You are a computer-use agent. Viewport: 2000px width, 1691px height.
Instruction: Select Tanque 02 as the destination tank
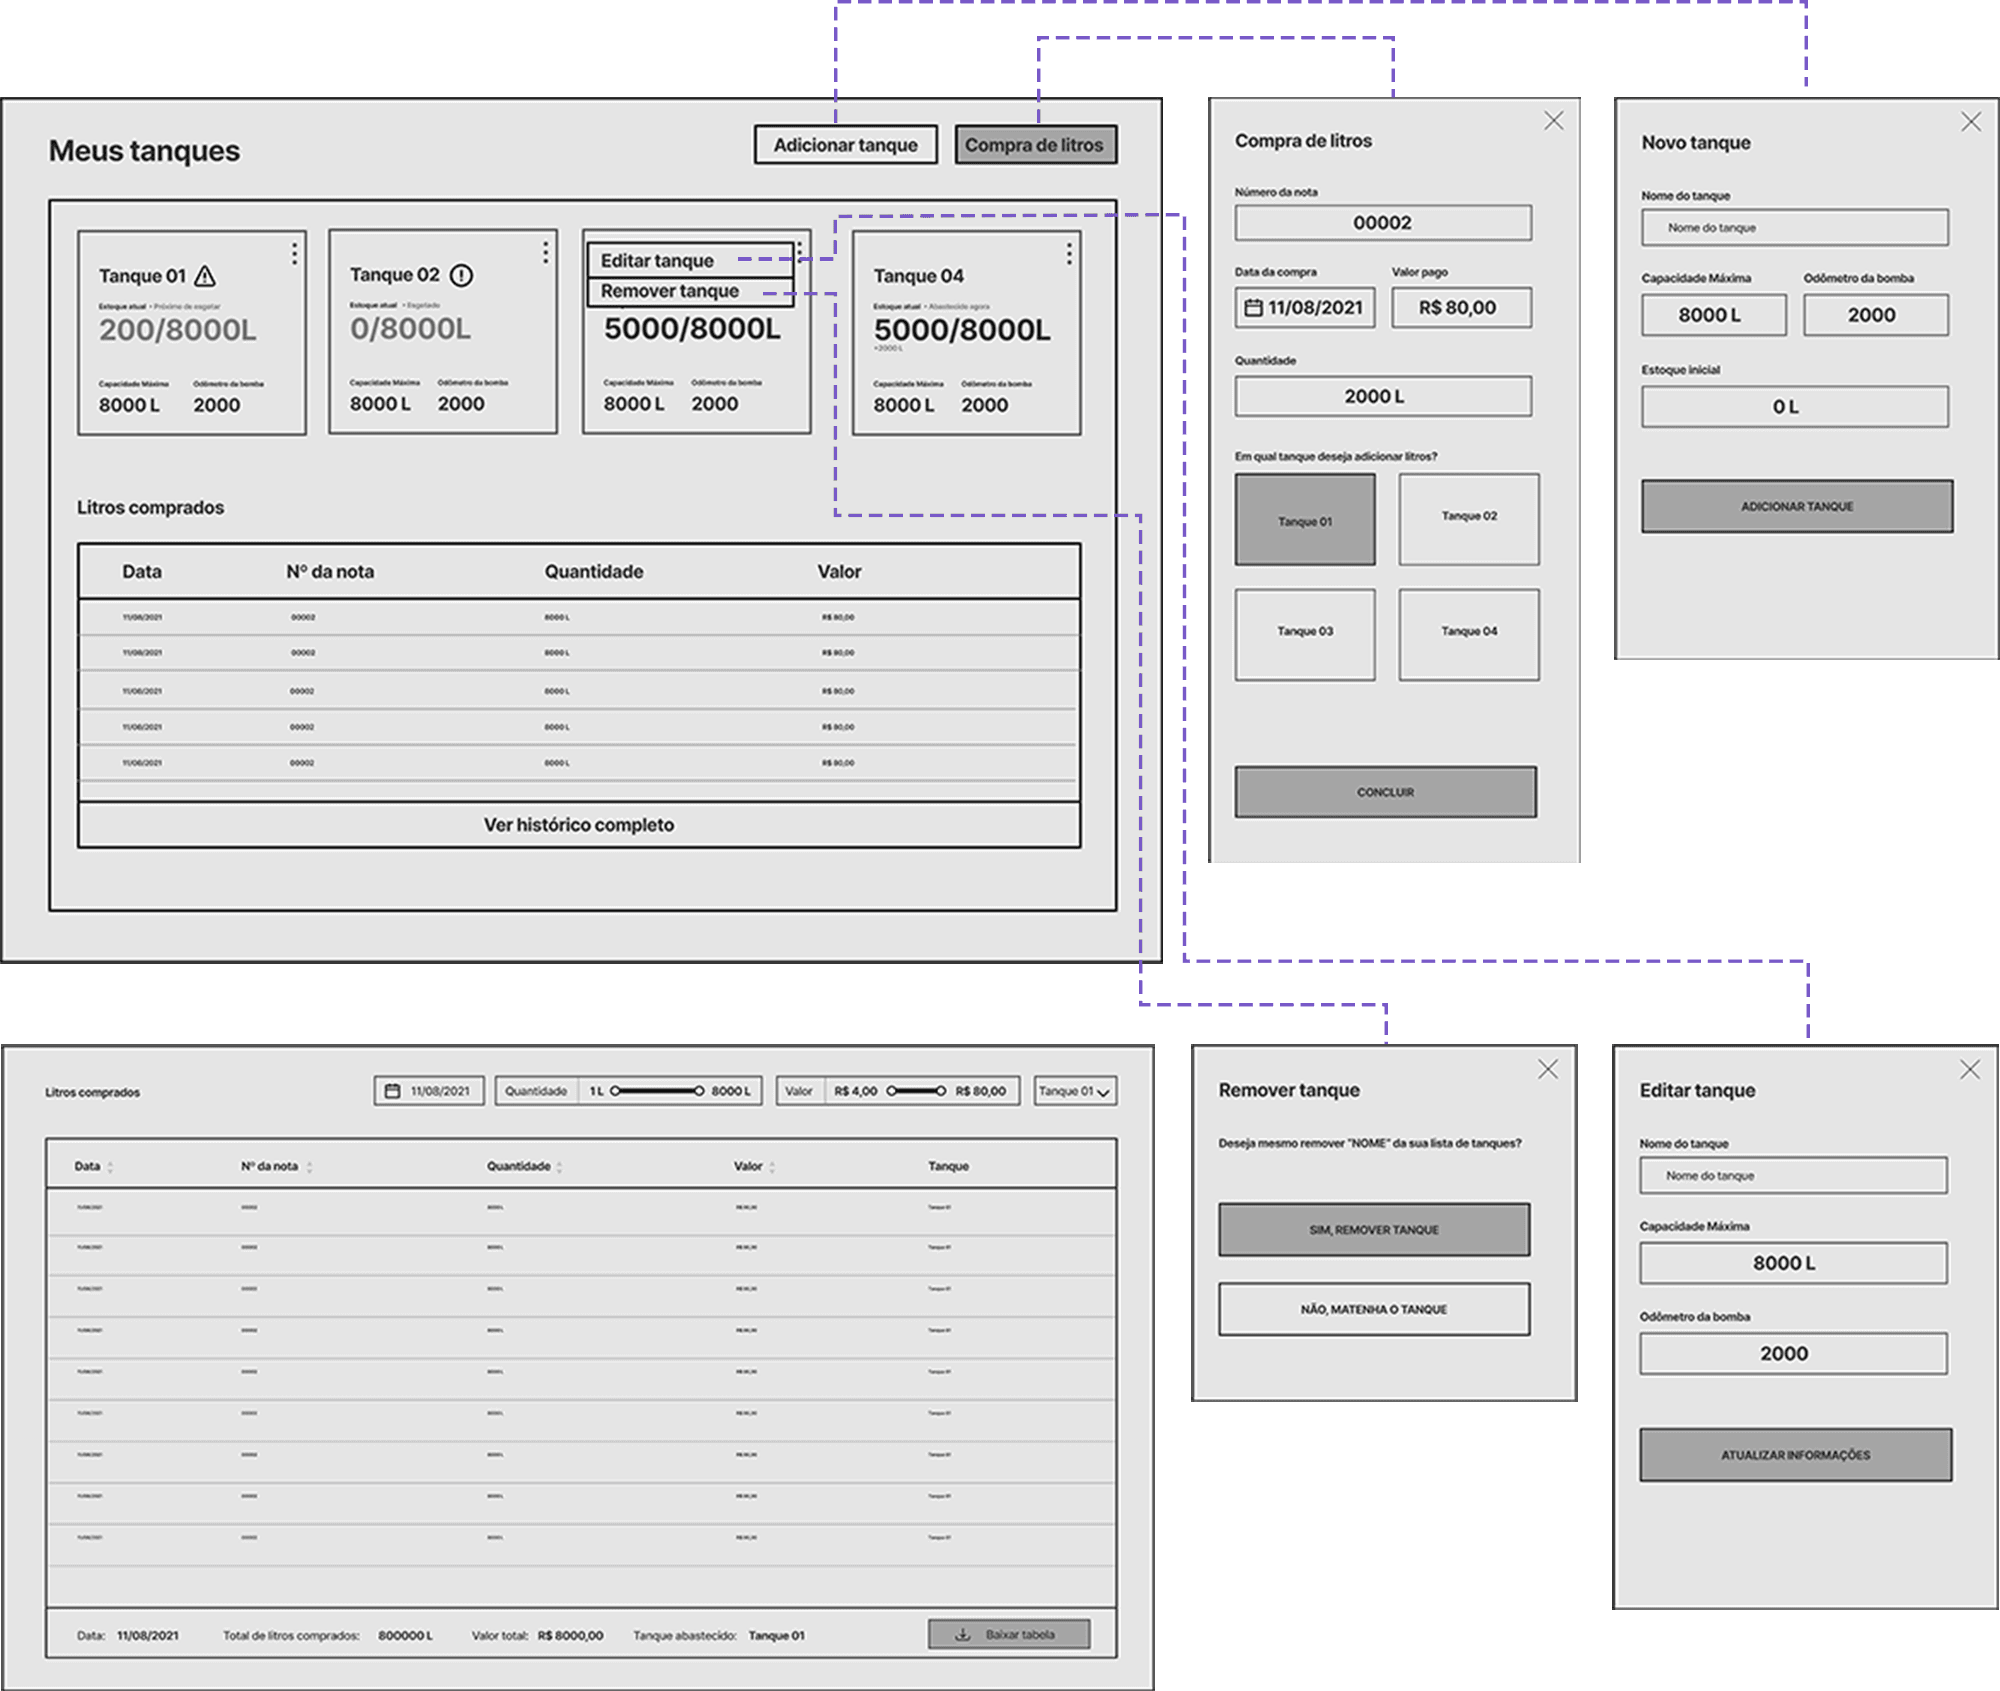(1468, 518)
